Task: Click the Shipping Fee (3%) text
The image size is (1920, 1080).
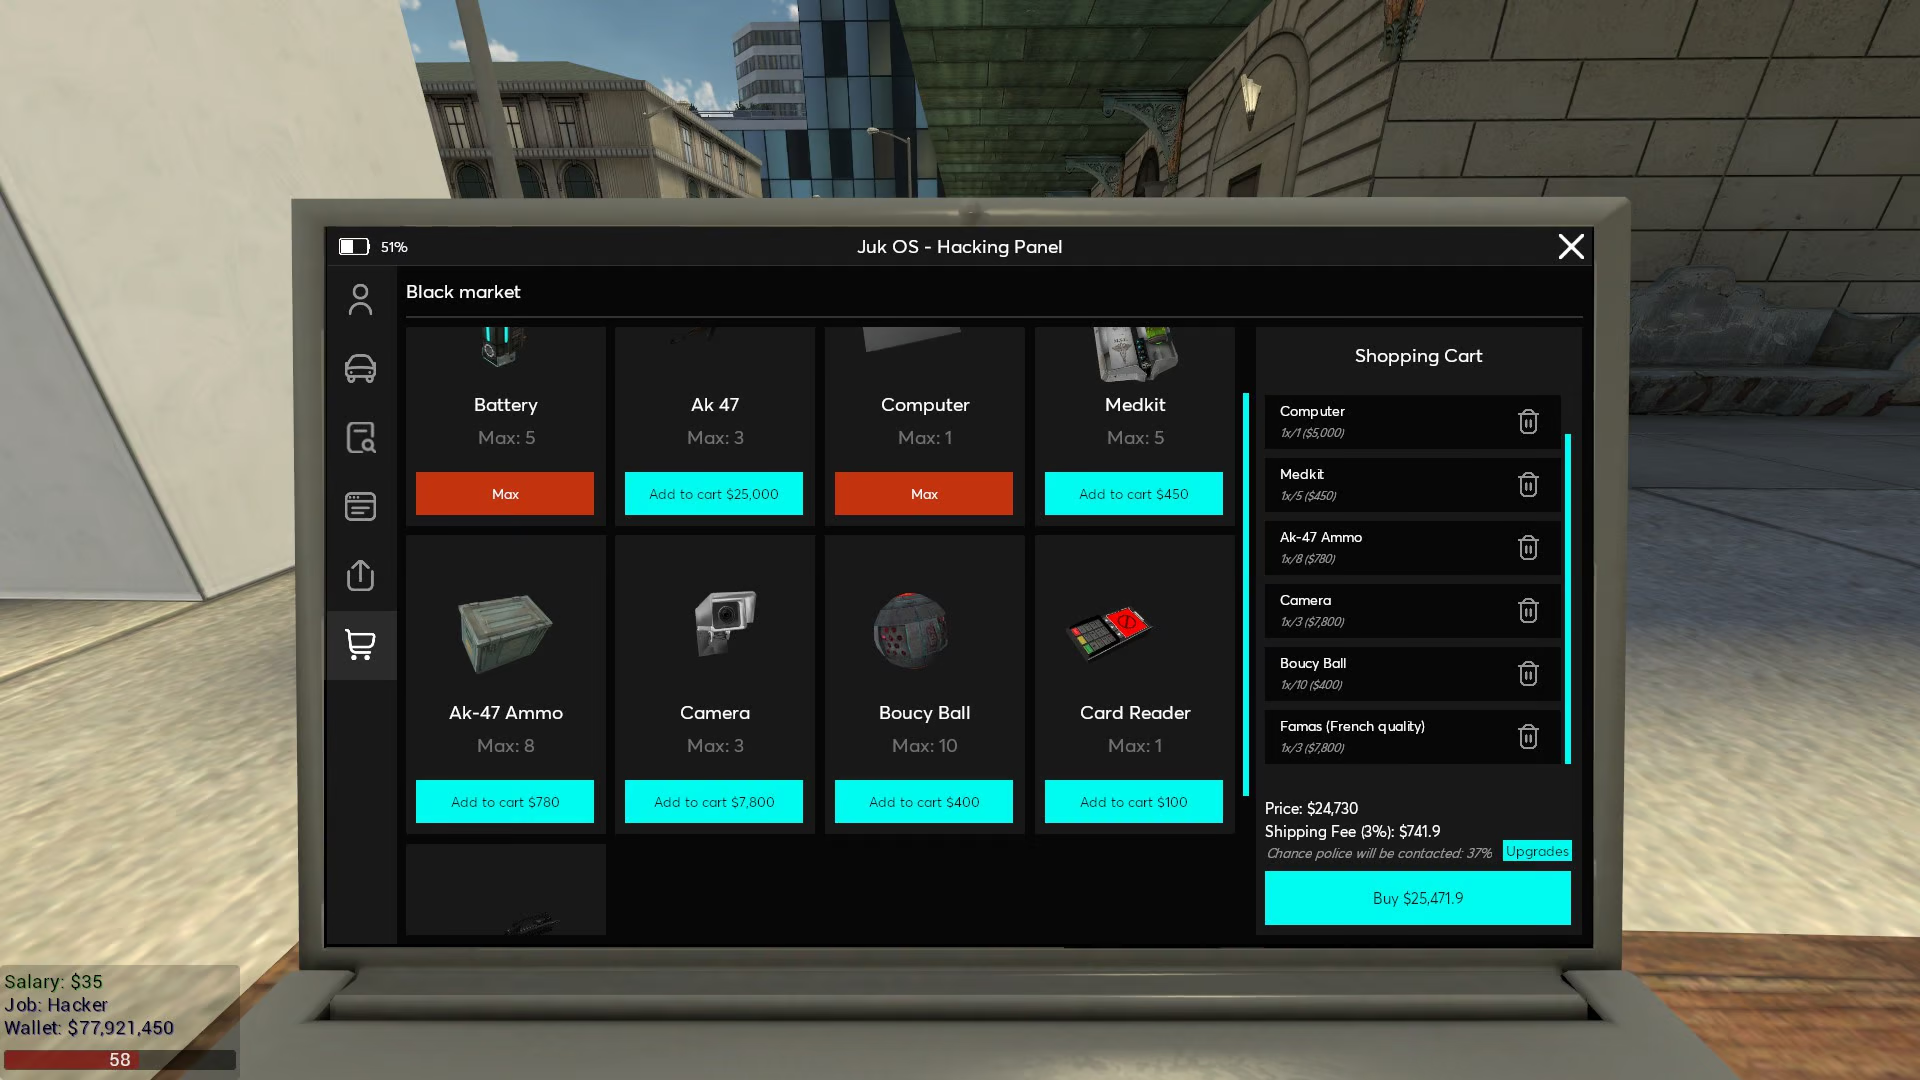Action: click(1352, 831)
